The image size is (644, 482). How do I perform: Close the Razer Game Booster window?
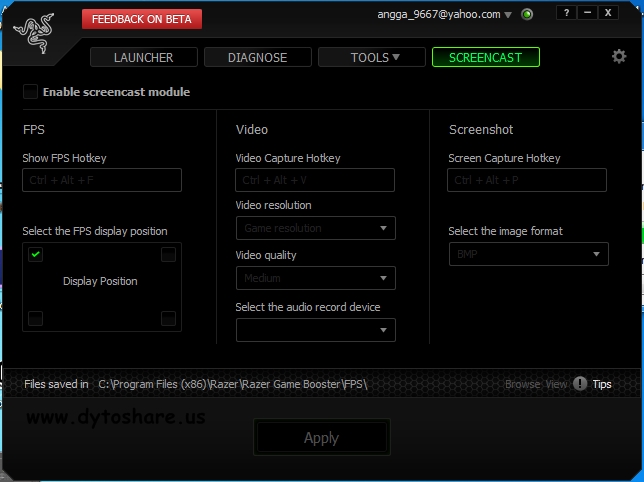click(608, 13)
